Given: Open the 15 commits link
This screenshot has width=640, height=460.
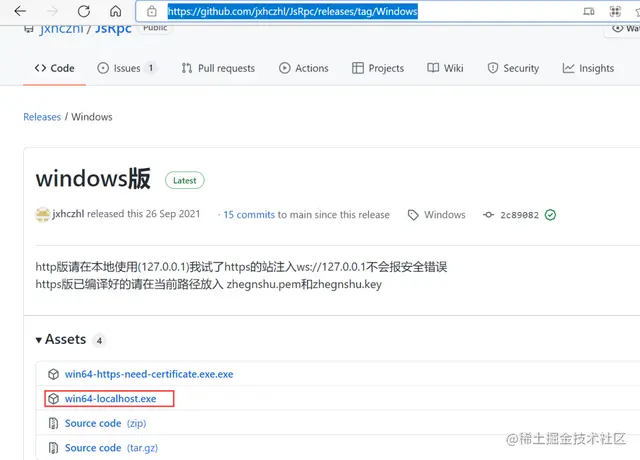Looking at the screenshot, I should (x=249, y=215).
